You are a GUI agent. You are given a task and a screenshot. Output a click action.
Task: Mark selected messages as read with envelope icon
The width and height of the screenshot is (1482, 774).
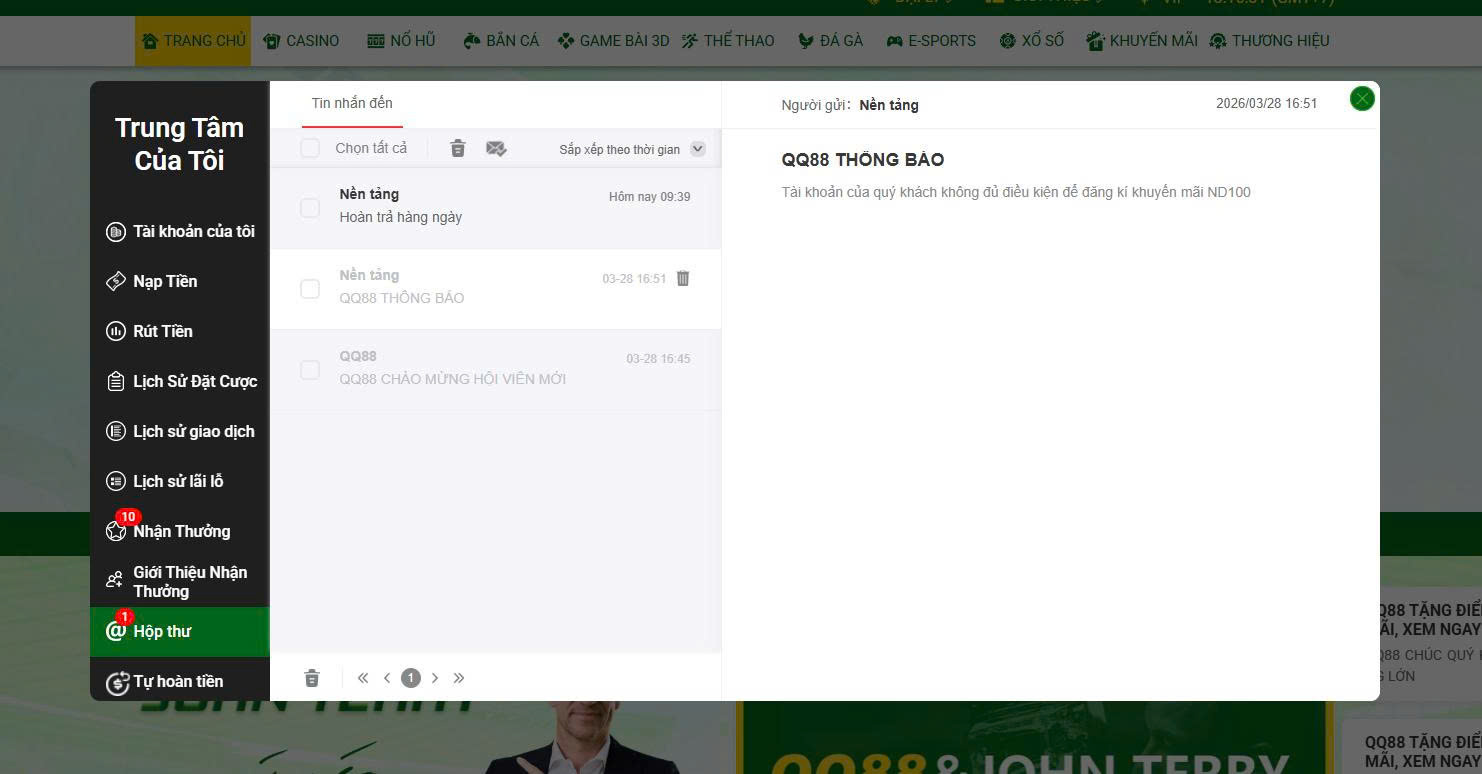click(x=496, y=148)
